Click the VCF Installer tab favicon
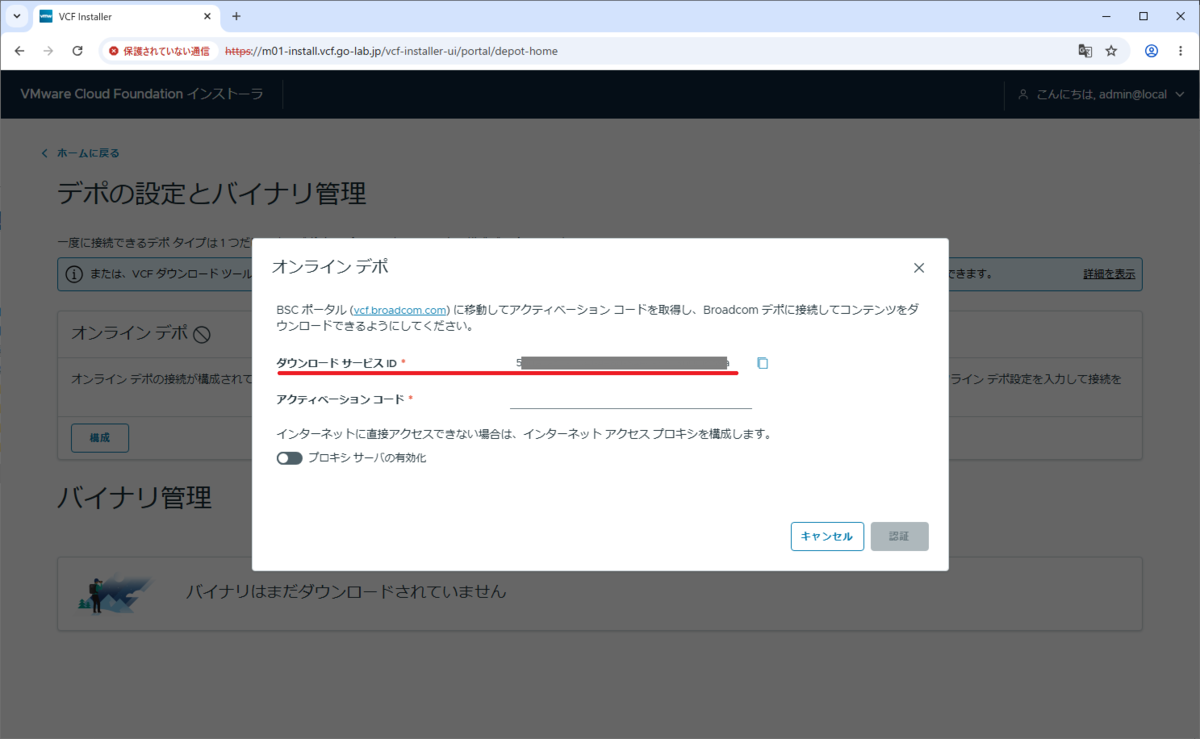1200x739 pixels. [x=46, y=17]
